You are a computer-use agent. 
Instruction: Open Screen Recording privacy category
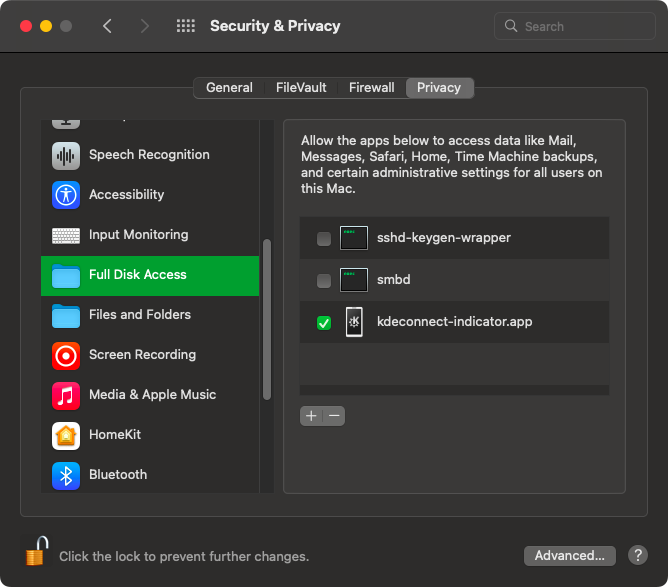pyautogui.click(x=141, y=355)
